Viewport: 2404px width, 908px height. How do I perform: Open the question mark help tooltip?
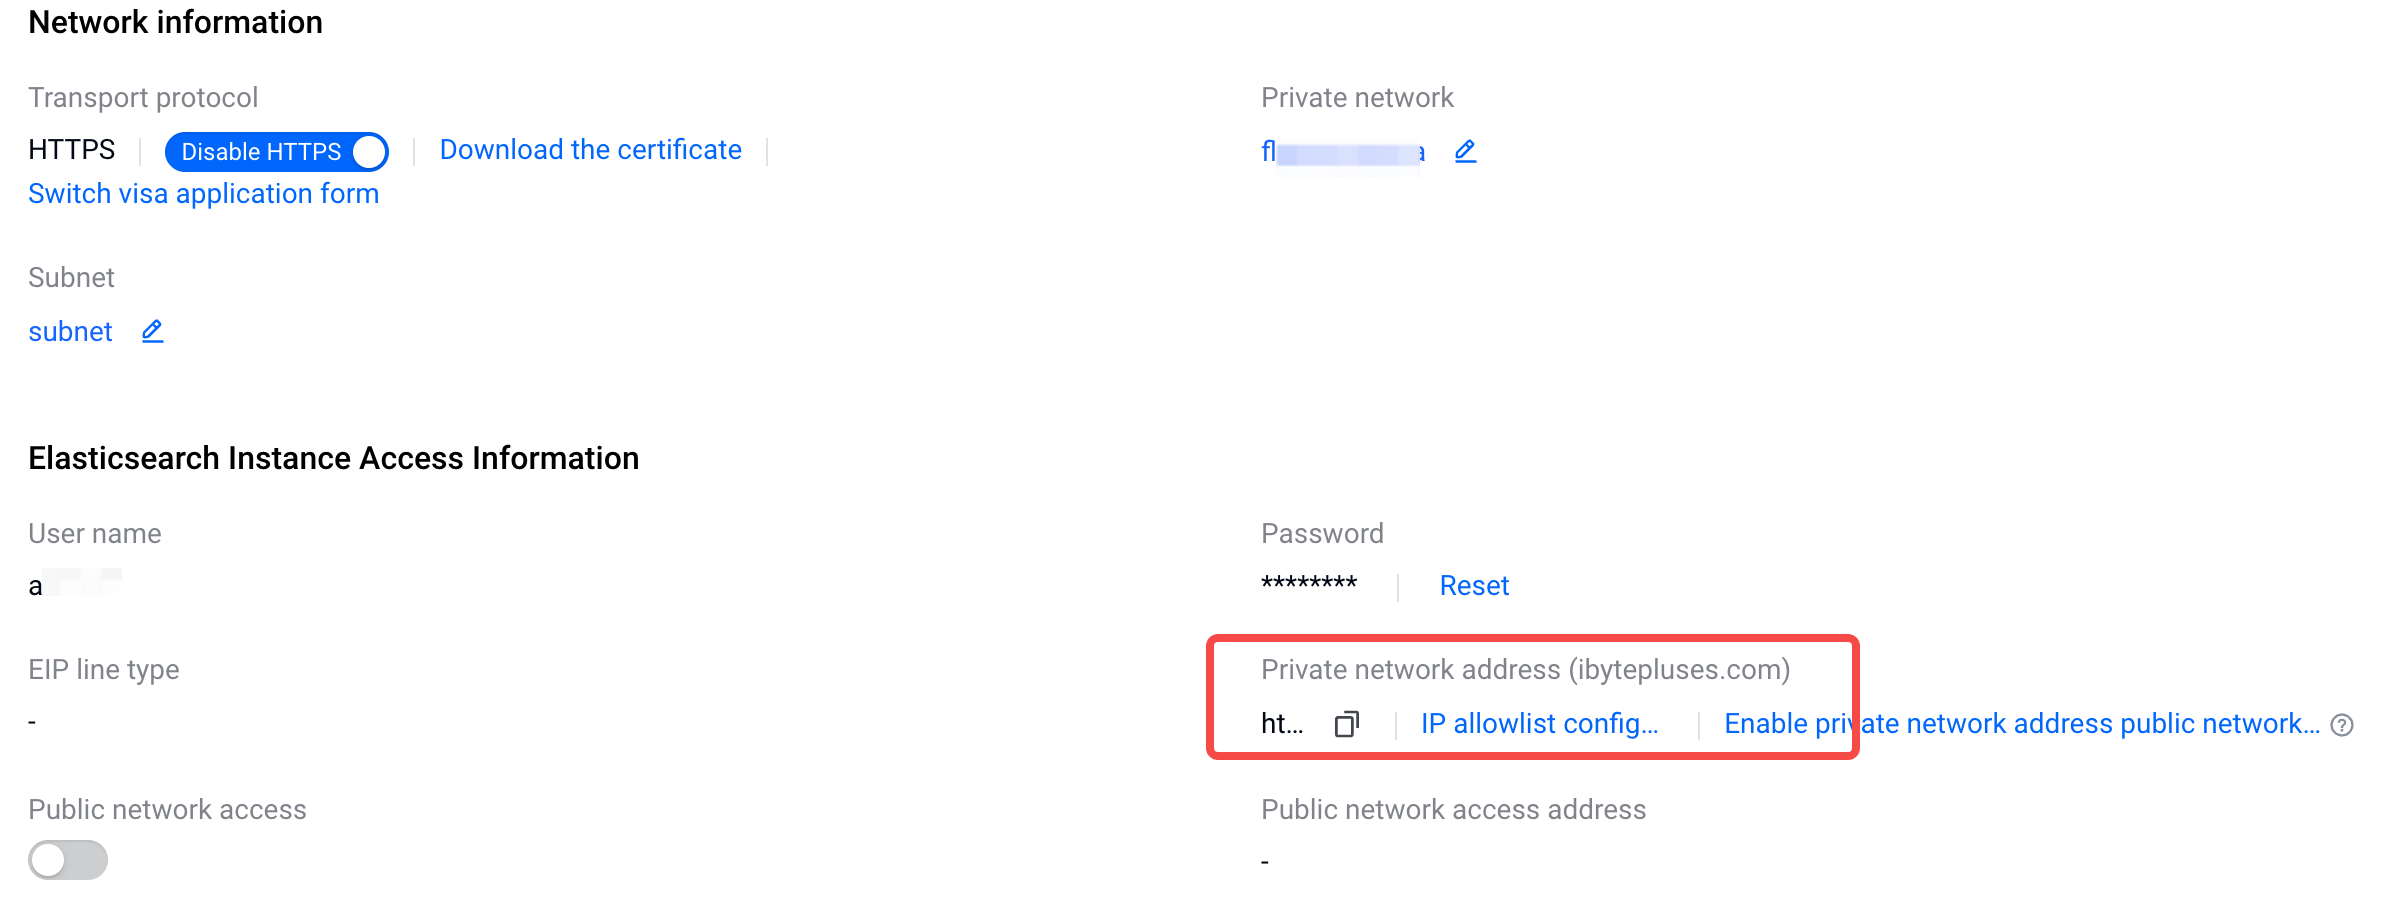pyautogui.click(x=2342, y=725)
